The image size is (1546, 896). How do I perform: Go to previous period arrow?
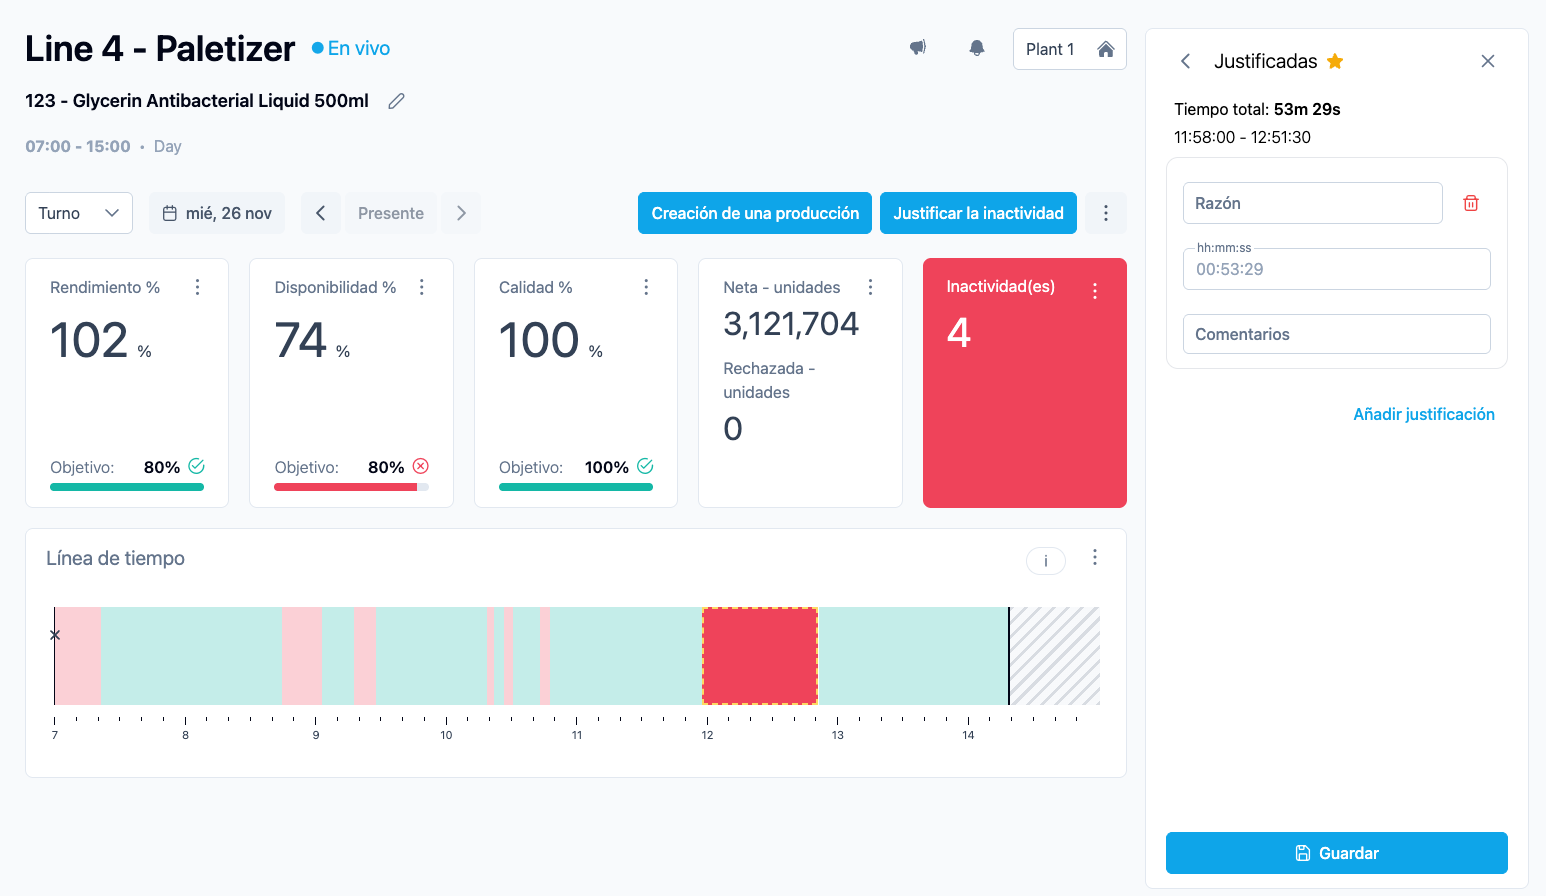(x=321, y=213)
